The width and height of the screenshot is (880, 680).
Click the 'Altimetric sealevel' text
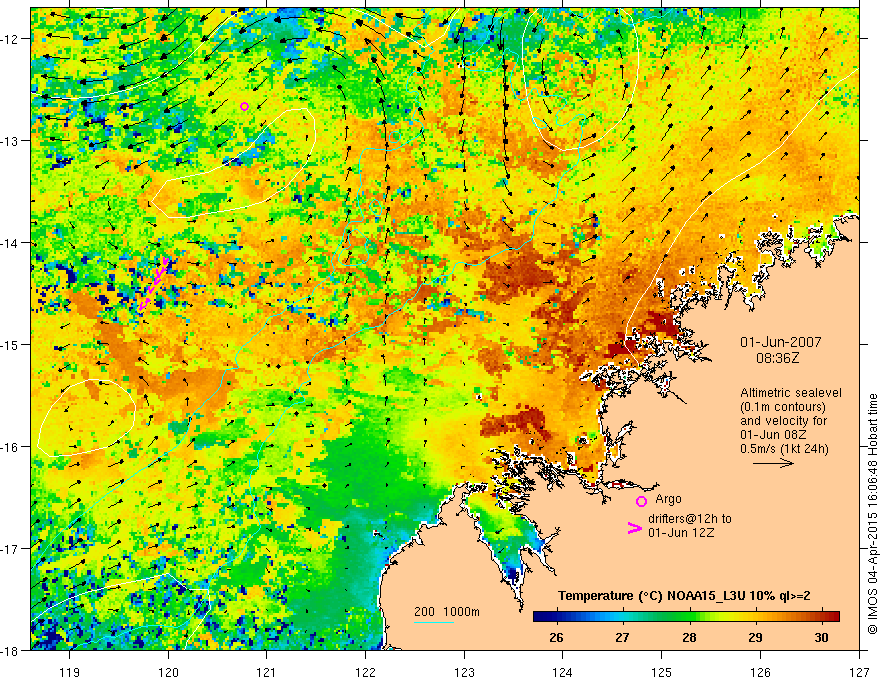[x=791, y=393]
